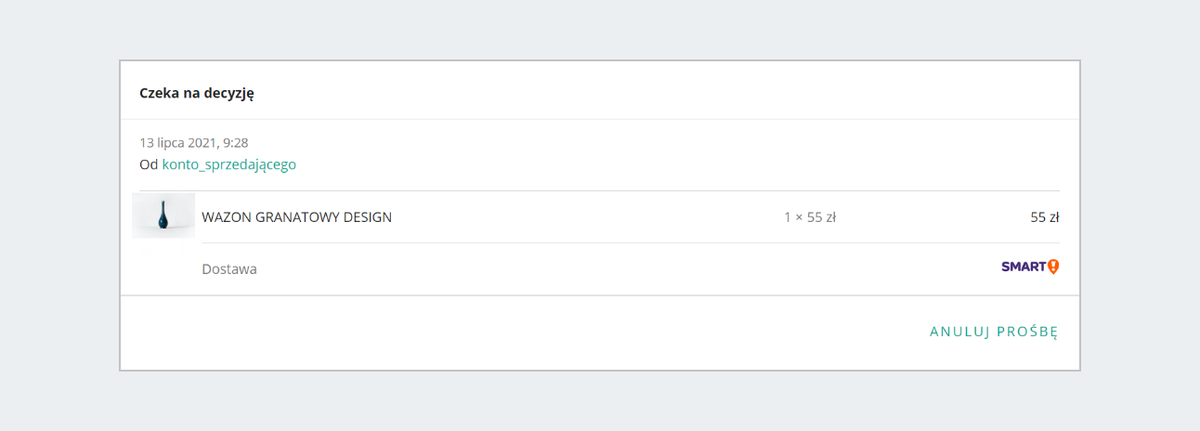Click the "Dostawa" delivery label
Screen dimensions: 1200x431
[x=229, y=269]
